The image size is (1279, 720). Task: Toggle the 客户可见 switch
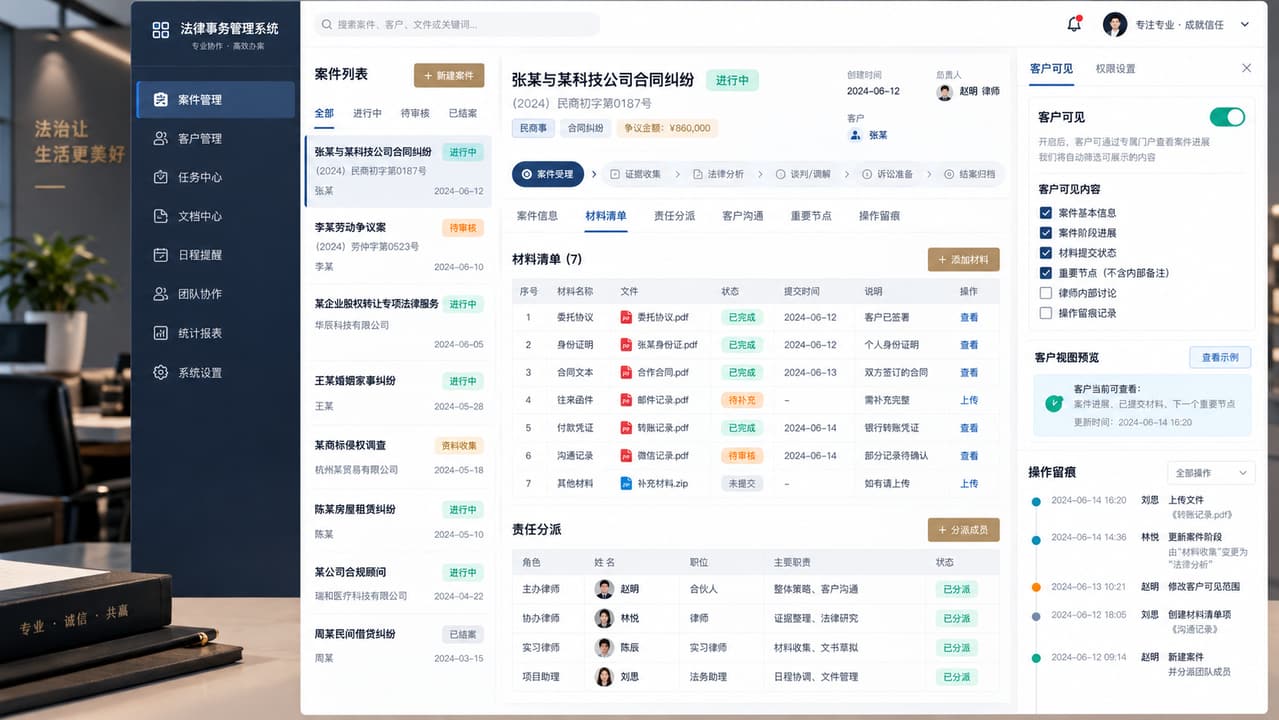click(x=1227, y=117)
